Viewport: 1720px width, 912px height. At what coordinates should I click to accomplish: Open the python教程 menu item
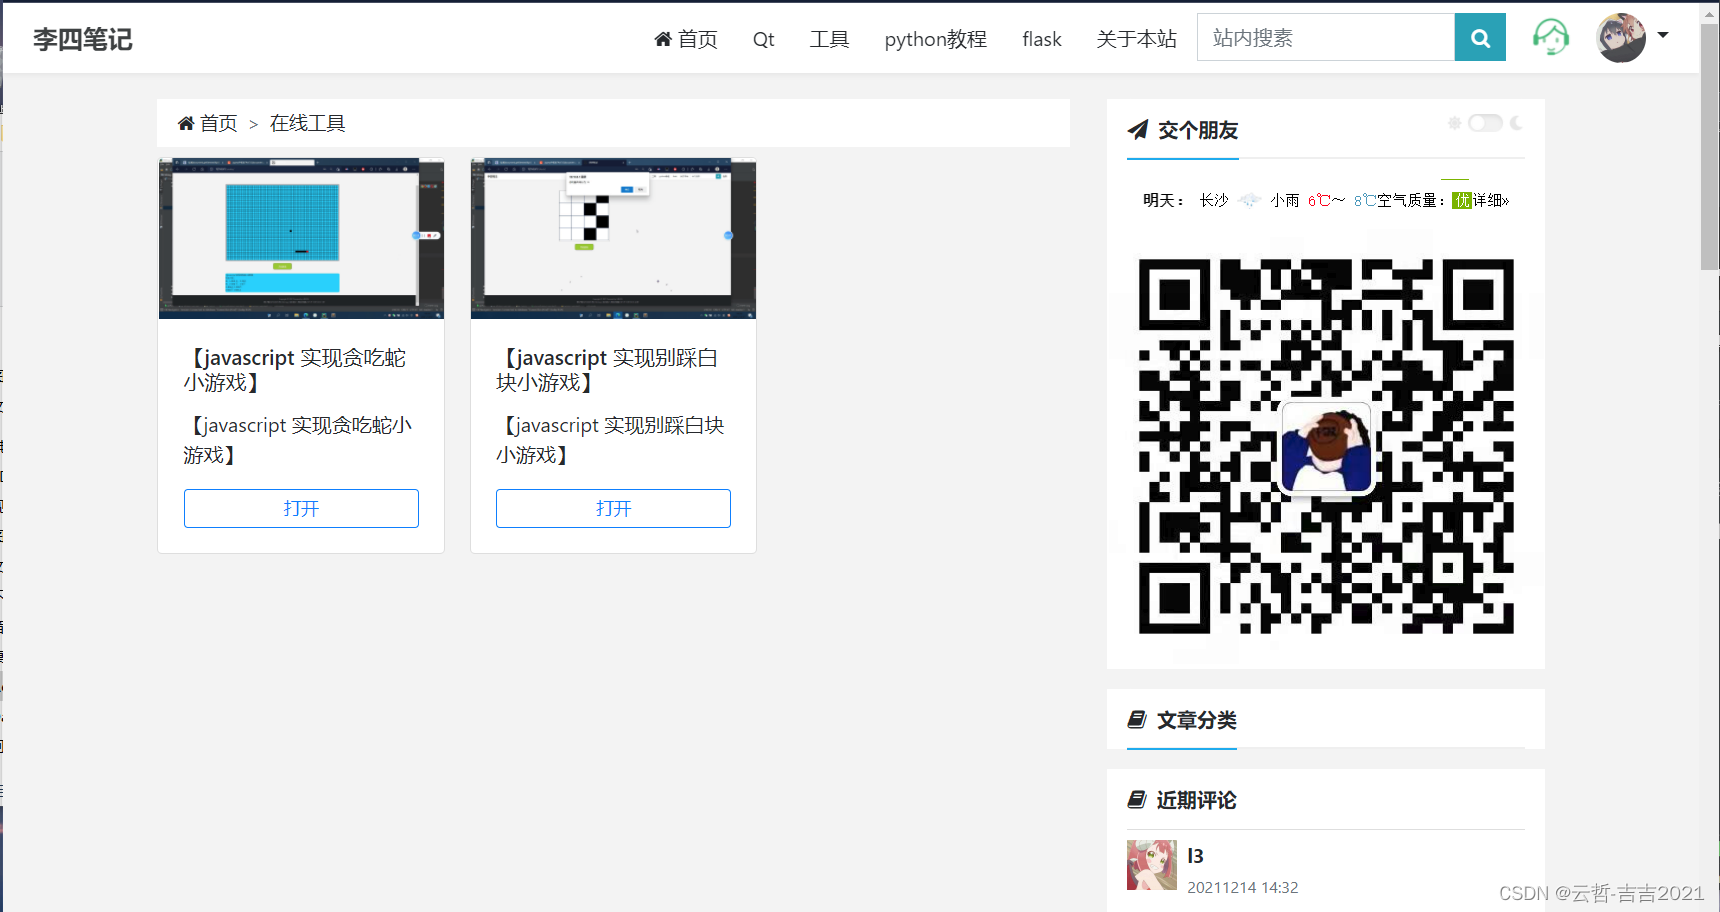pyautogui.click(x=935, y=39)
